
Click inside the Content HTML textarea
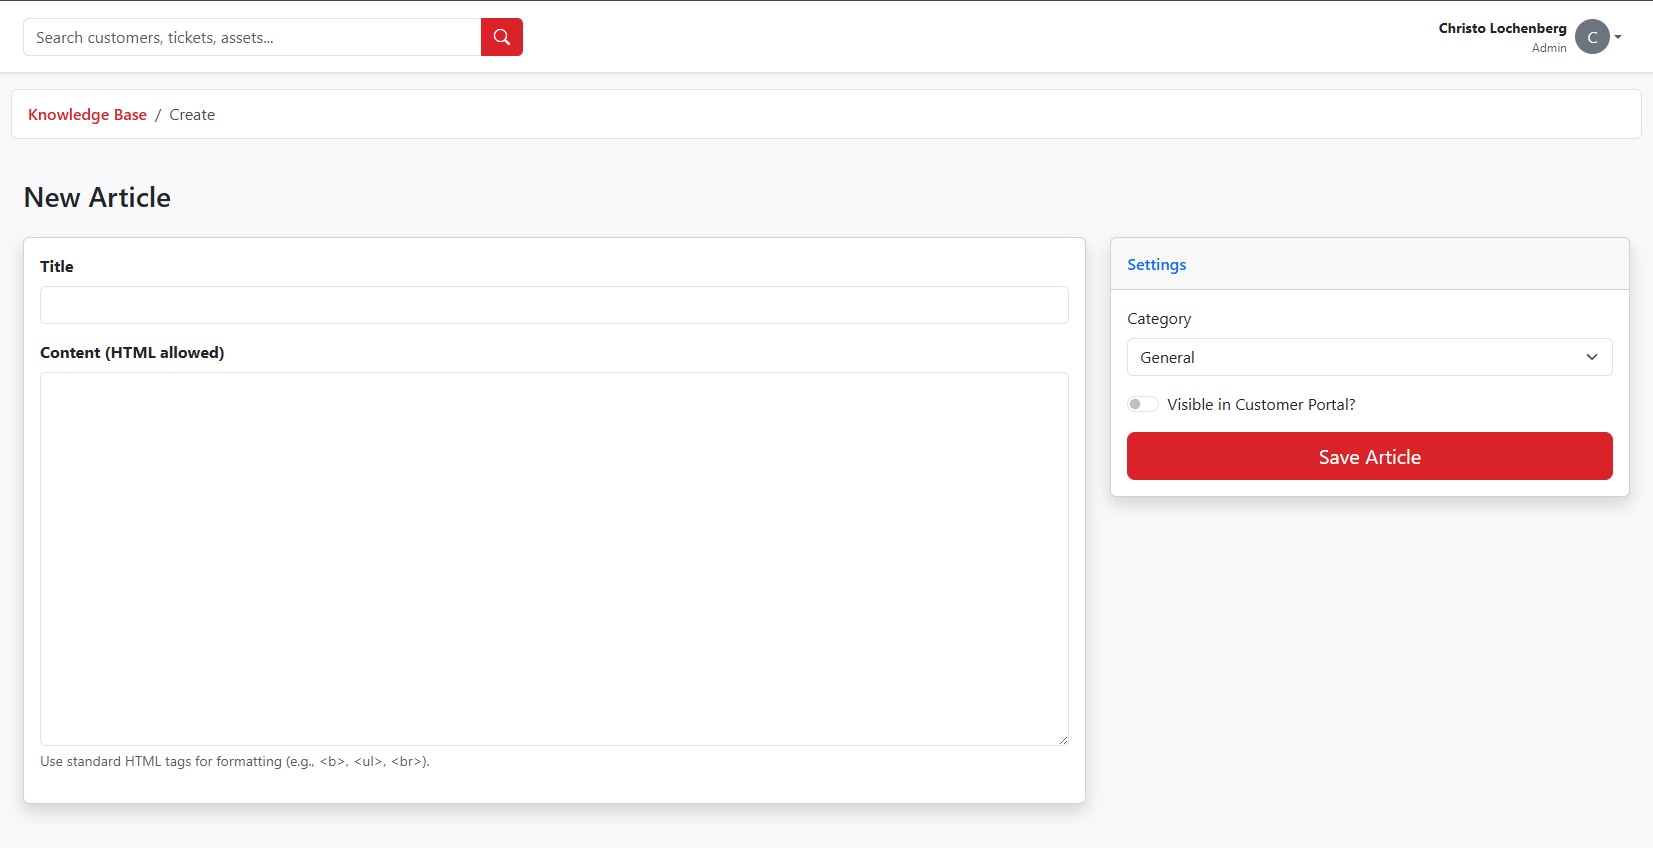(554, 559)
